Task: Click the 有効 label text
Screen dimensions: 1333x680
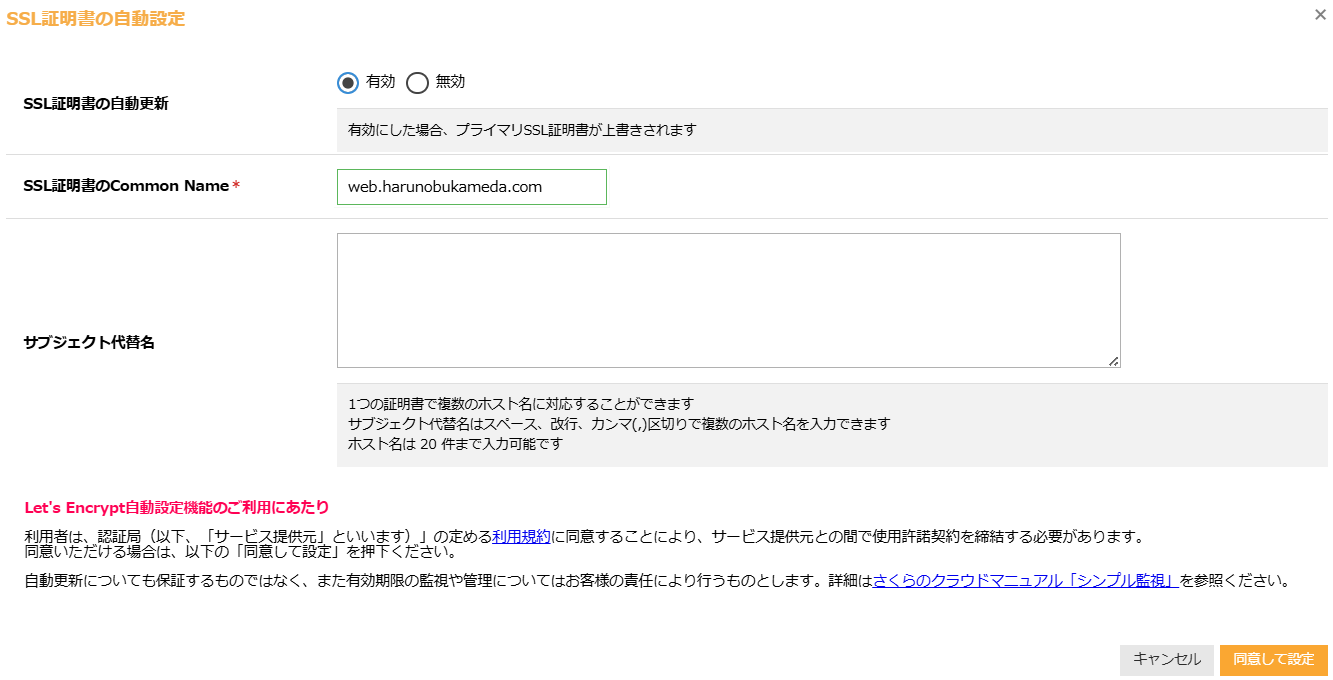Action: tap(381, 82)
